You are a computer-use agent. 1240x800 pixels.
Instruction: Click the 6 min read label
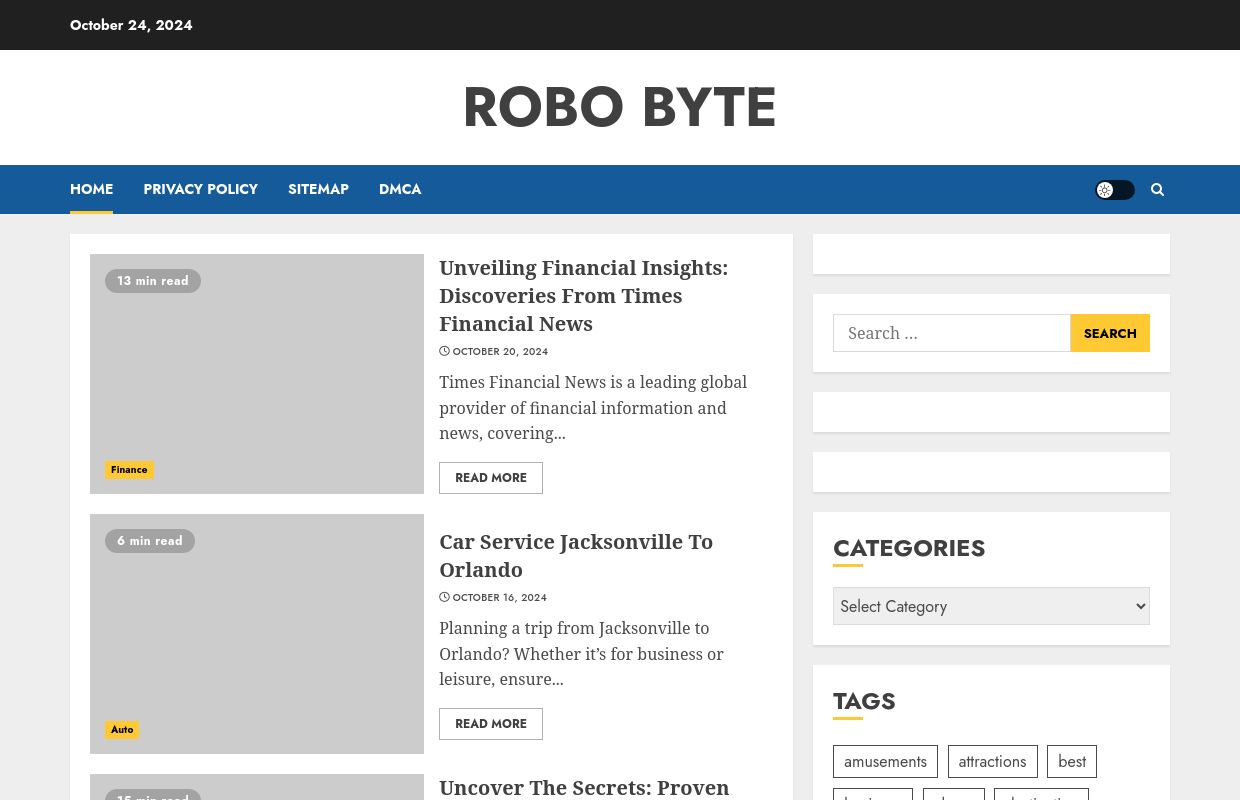coord(150,541)
